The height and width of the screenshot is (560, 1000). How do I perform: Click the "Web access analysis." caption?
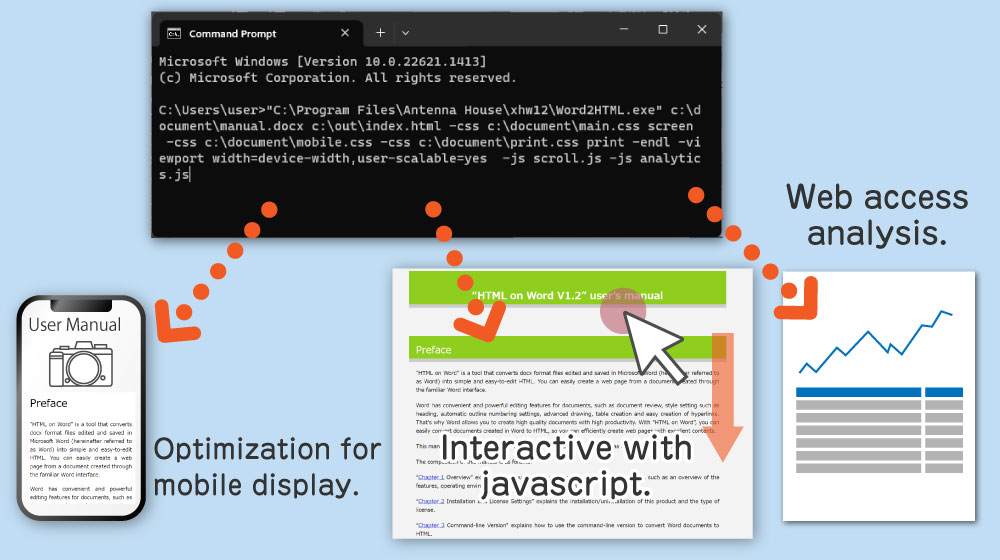click(x=877, y=215)
